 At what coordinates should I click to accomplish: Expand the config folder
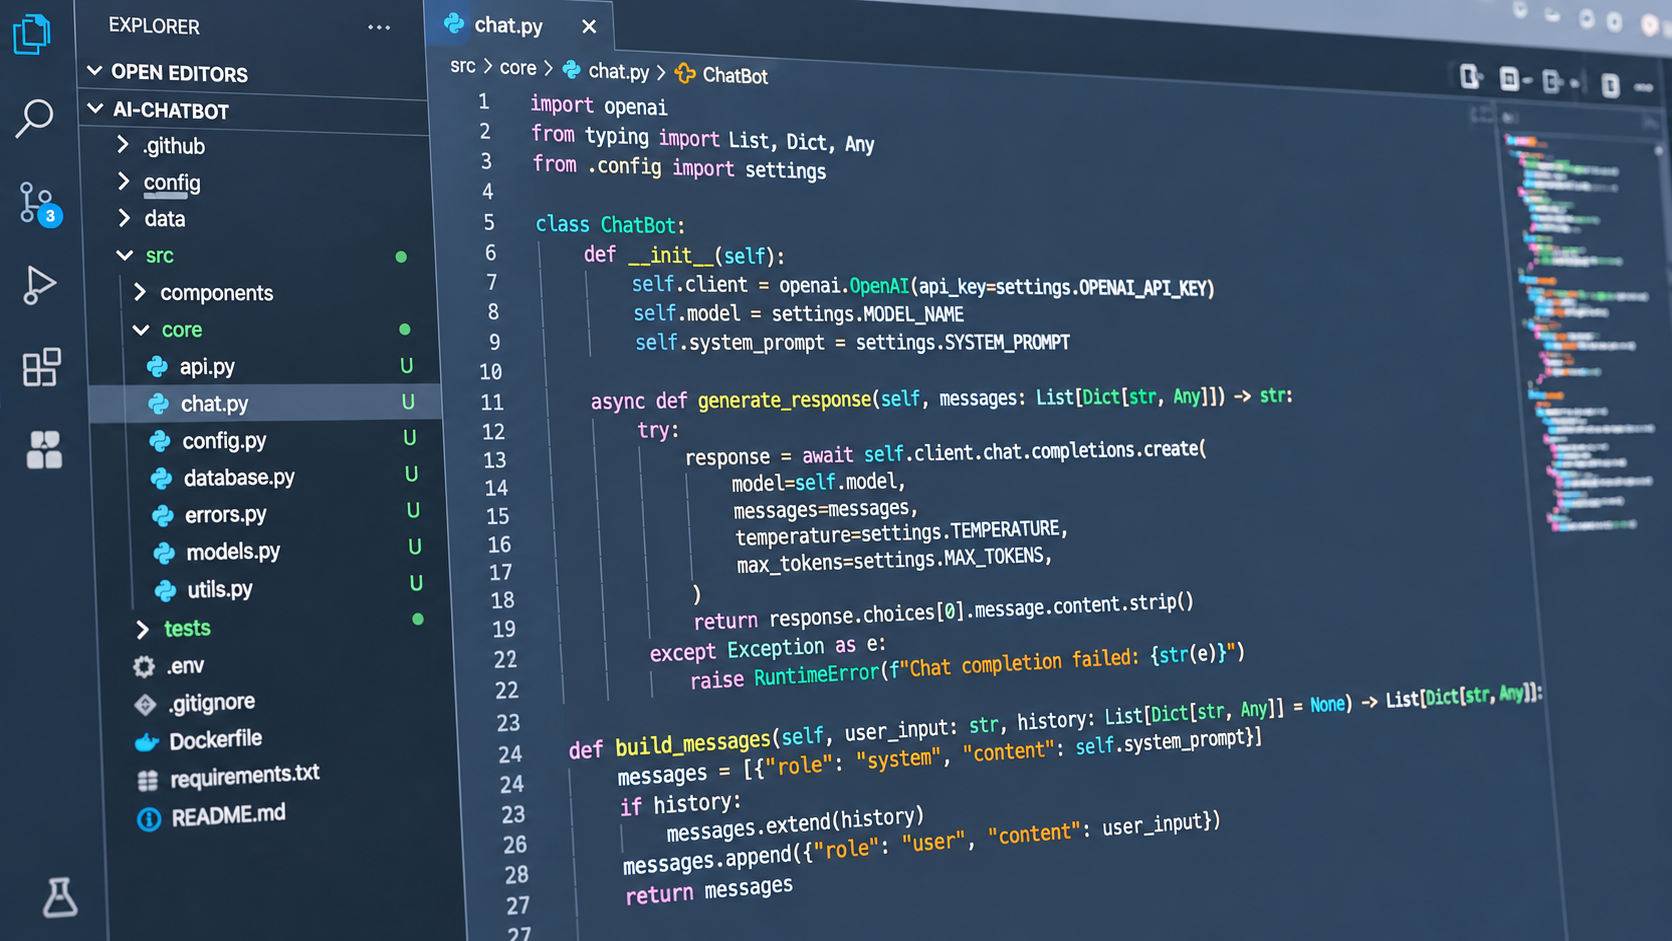click(x=124, y=181)
